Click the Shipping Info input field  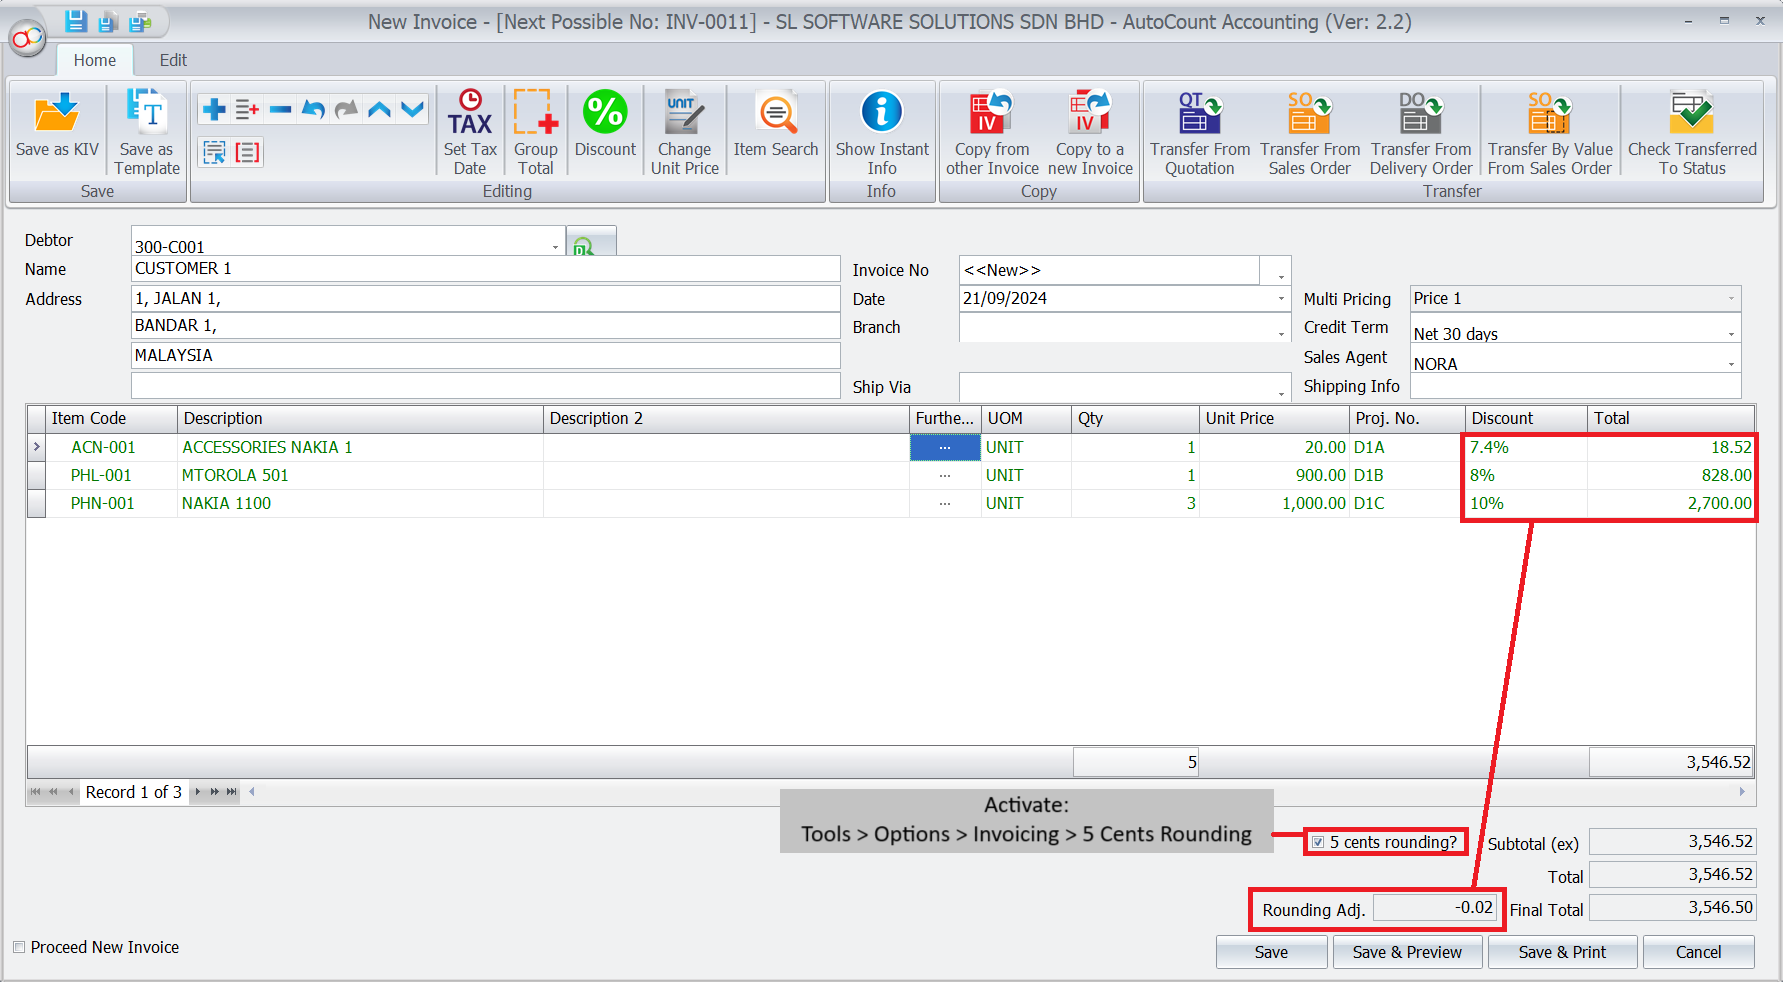(1574, 386)
